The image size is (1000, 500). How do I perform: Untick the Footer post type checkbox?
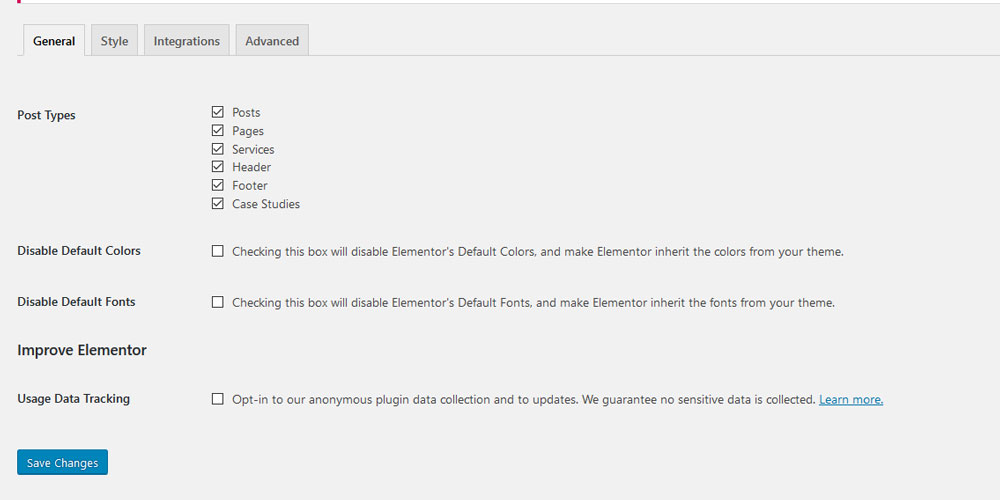coord(218,185)
